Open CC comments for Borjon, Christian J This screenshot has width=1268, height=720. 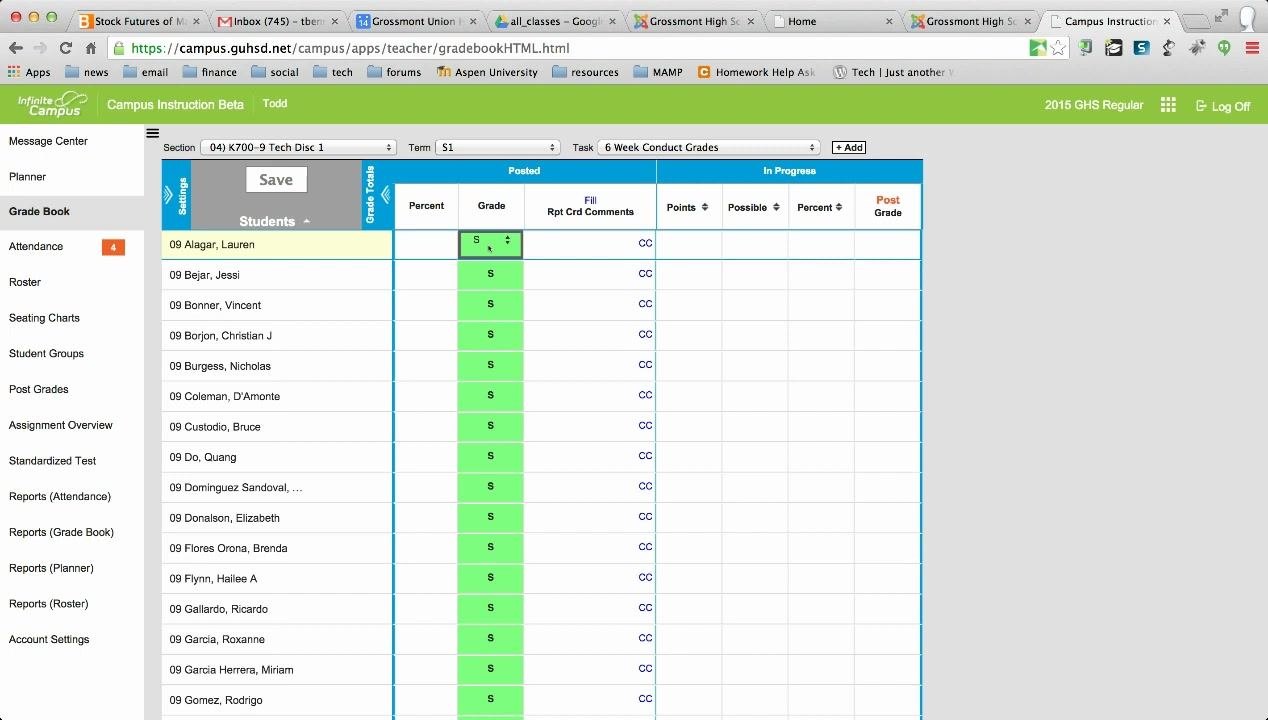[645, 334]
